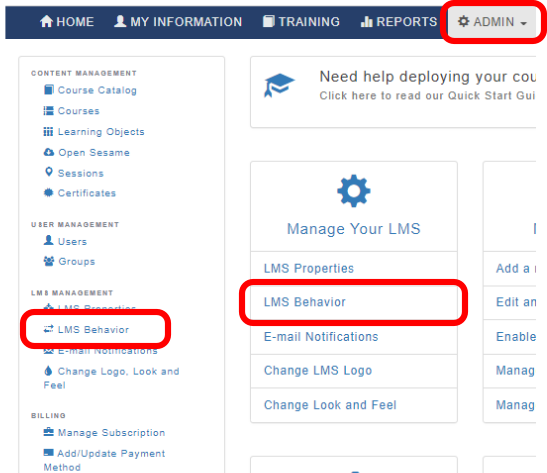Open the HOME nav item
The image size is (547, 473).
(x=67, y=22)
